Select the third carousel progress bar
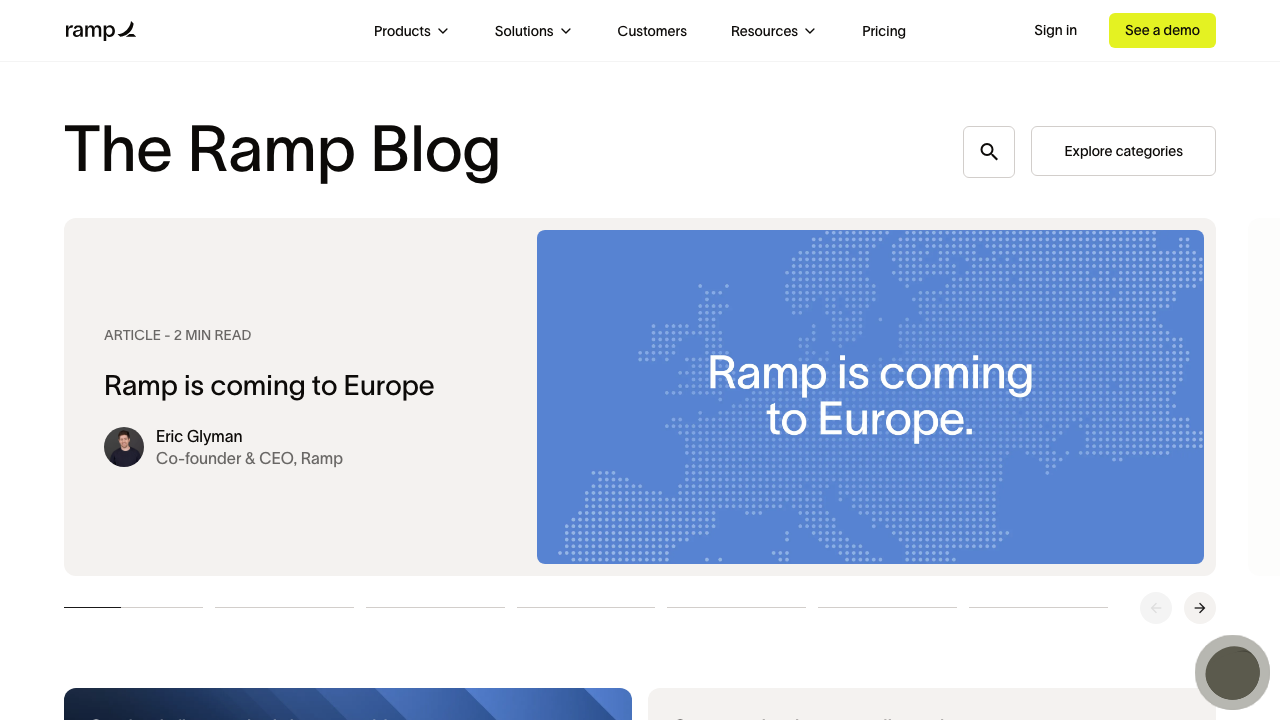The width and height of the screenshot is (1280, 720). point(435,608)
